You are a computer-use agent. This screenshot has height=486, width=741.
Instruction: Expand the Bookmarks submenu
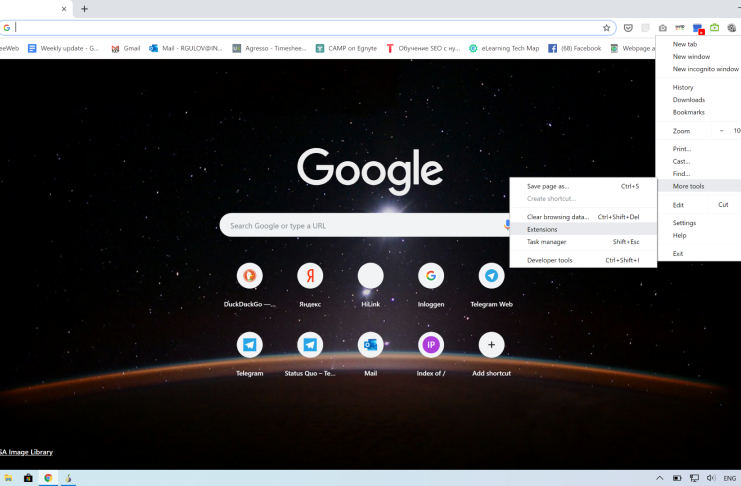coord(698,112)
